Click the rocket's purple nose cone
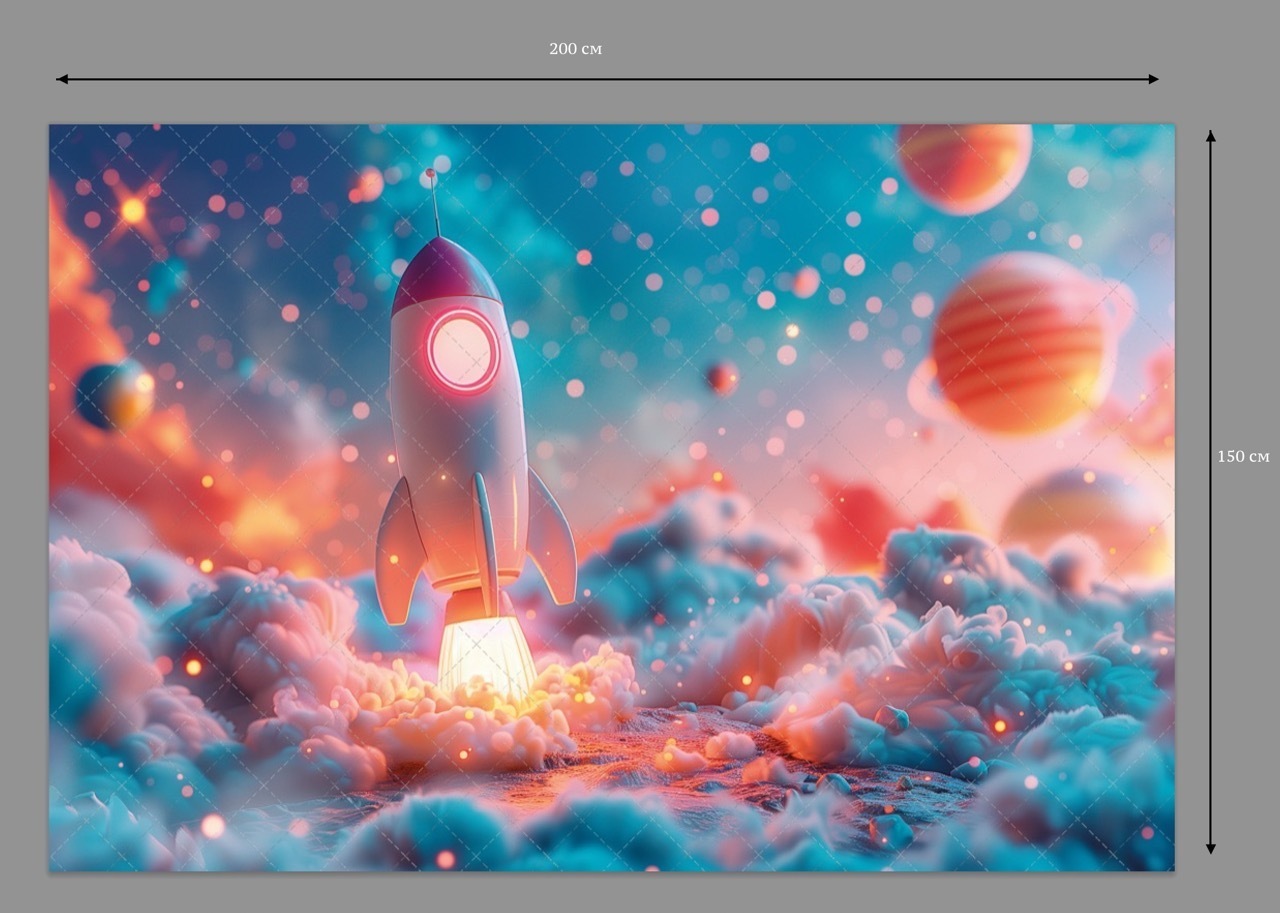Image resolution: width=1280 pixels, height=913 pixels. click(x=444, y=272)
